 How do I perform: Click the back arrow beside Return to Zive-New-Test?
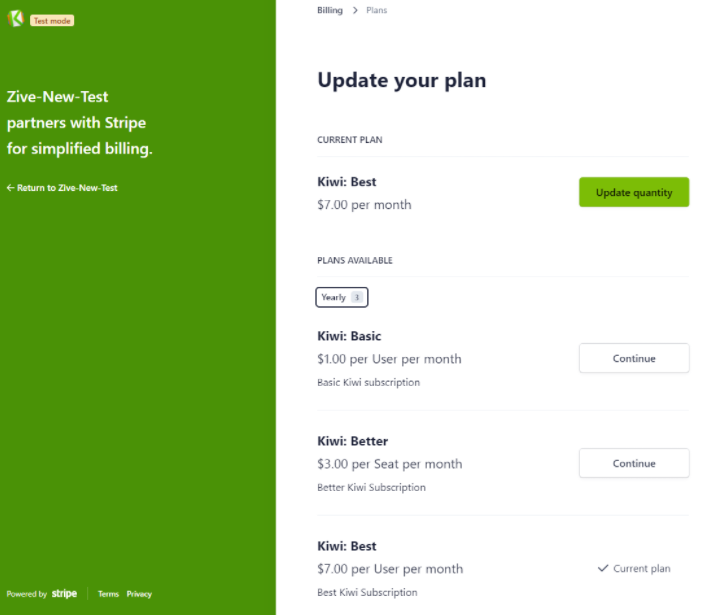pyautogui.click(x=10, y=188)
